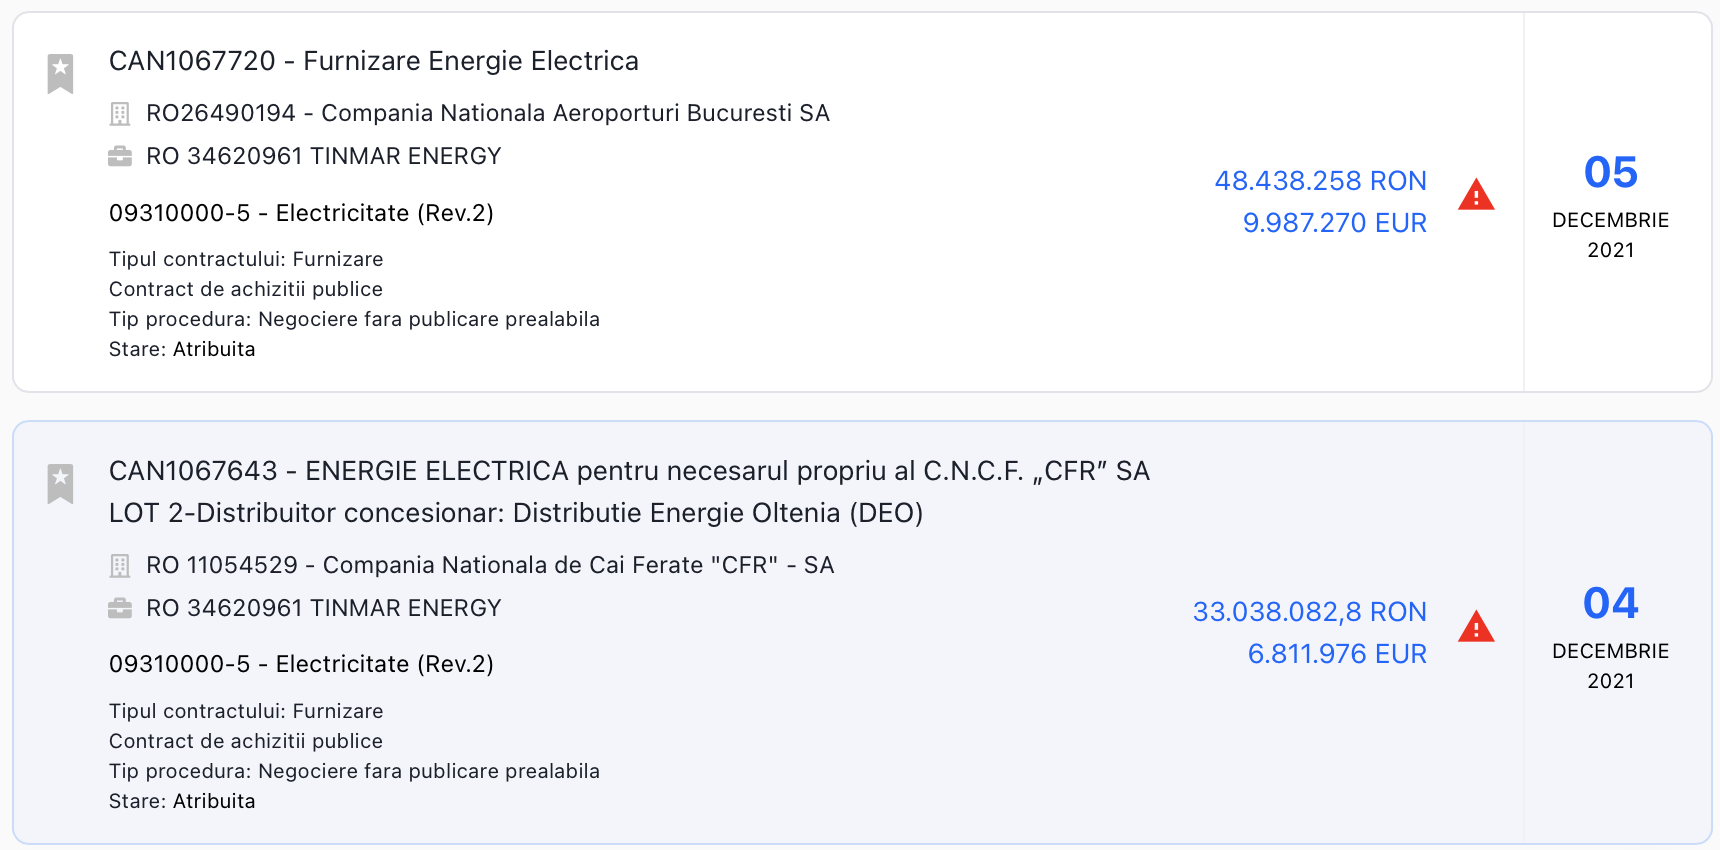This screenshot has height=850, width=1720.
Task: Click briefcase icon in first contract card
Action: pos(120,156)
